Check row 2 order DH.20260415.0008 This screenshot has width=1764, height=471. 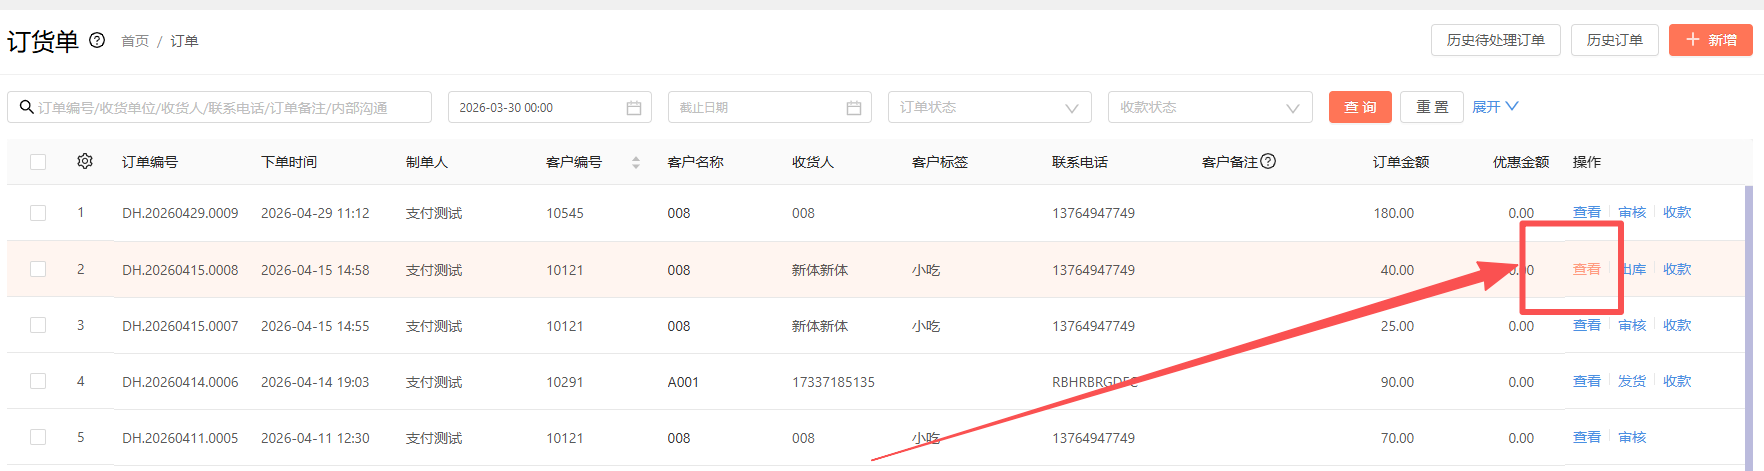(38, 269)
